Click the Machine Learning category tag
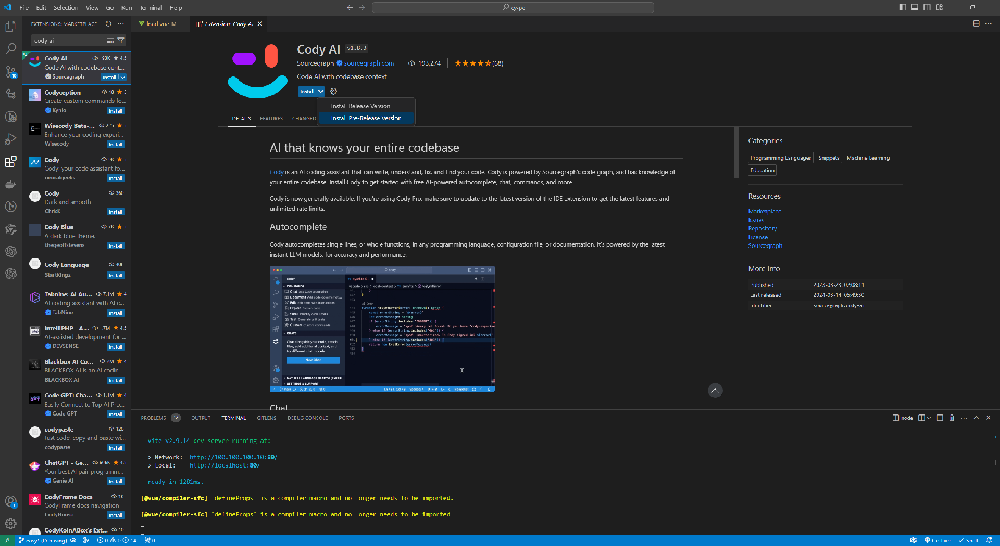Screen dimensions: 1000x546 (x=867, y=158)
